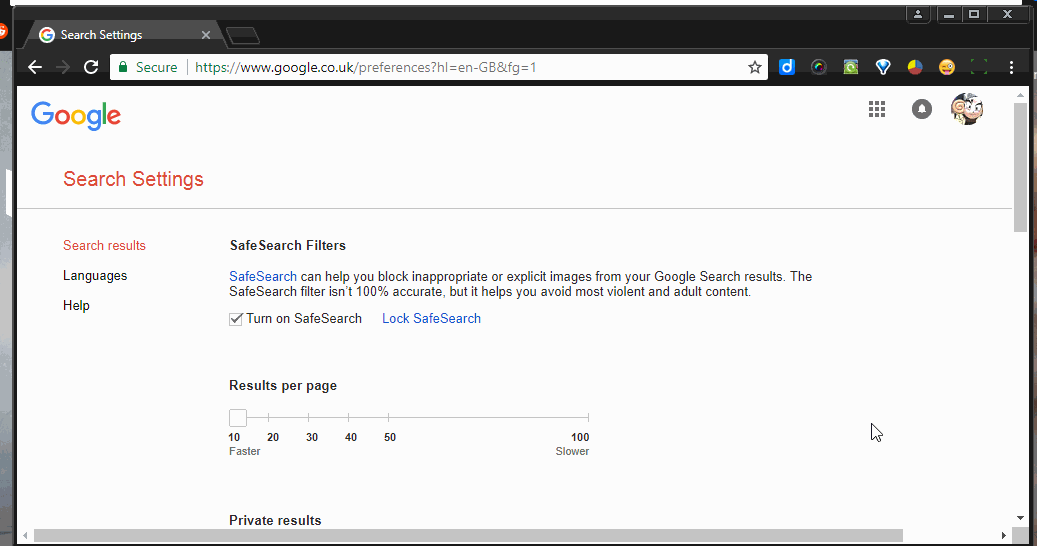Click the blue diamond extension icon
This screenshot has height=546, width=1037.
click(883, 67)
